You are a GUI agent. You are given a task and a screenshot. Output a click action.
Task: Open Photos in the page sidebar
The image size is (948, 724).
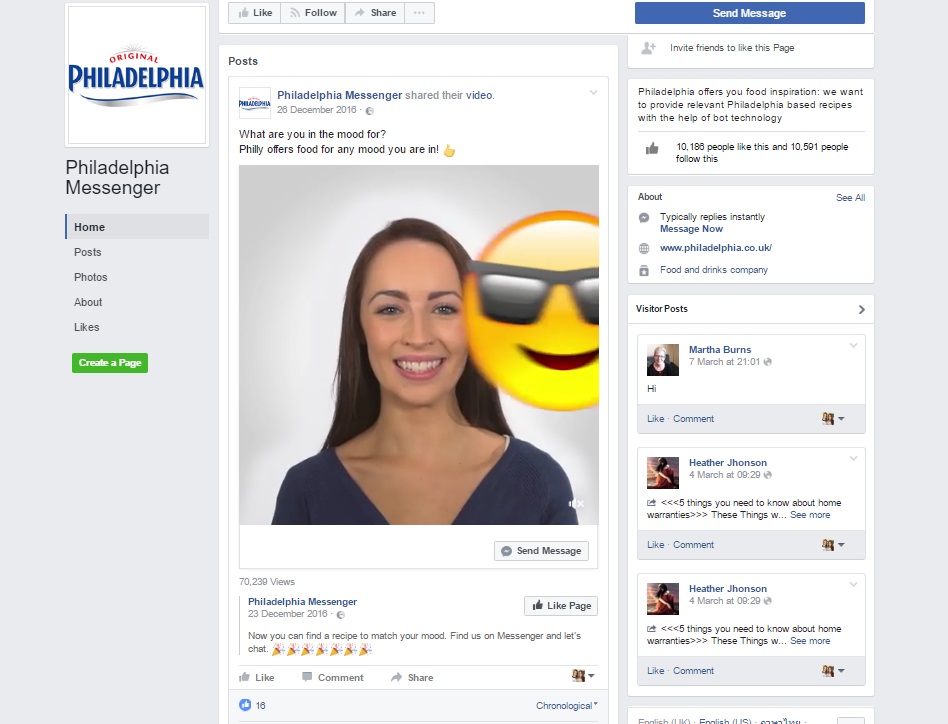[x=91, y=277]
